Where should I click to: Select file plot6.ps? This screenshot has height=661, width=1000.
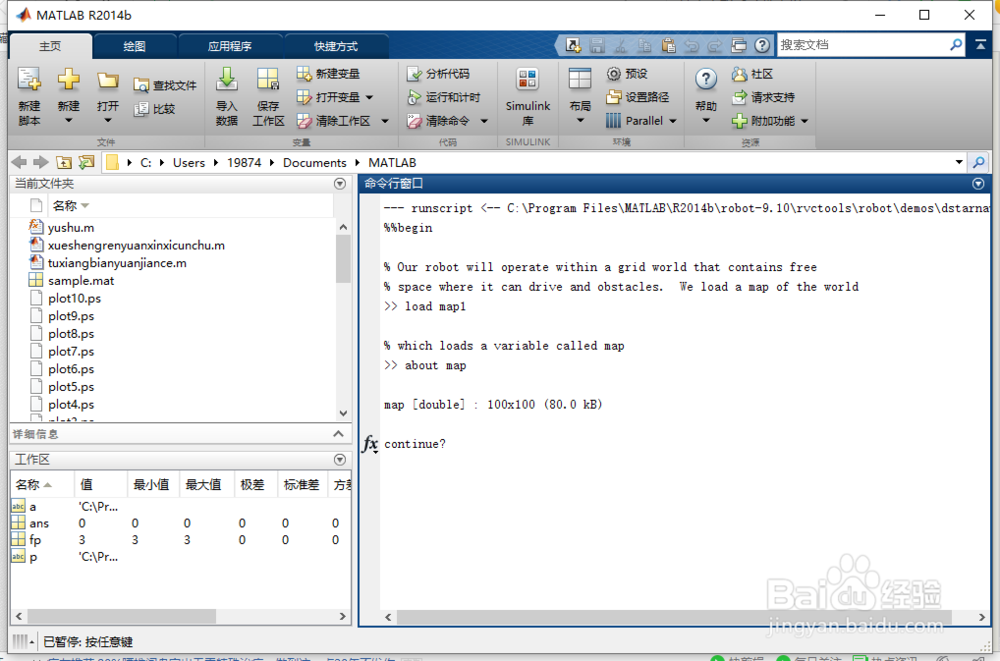tap(71, 369)
